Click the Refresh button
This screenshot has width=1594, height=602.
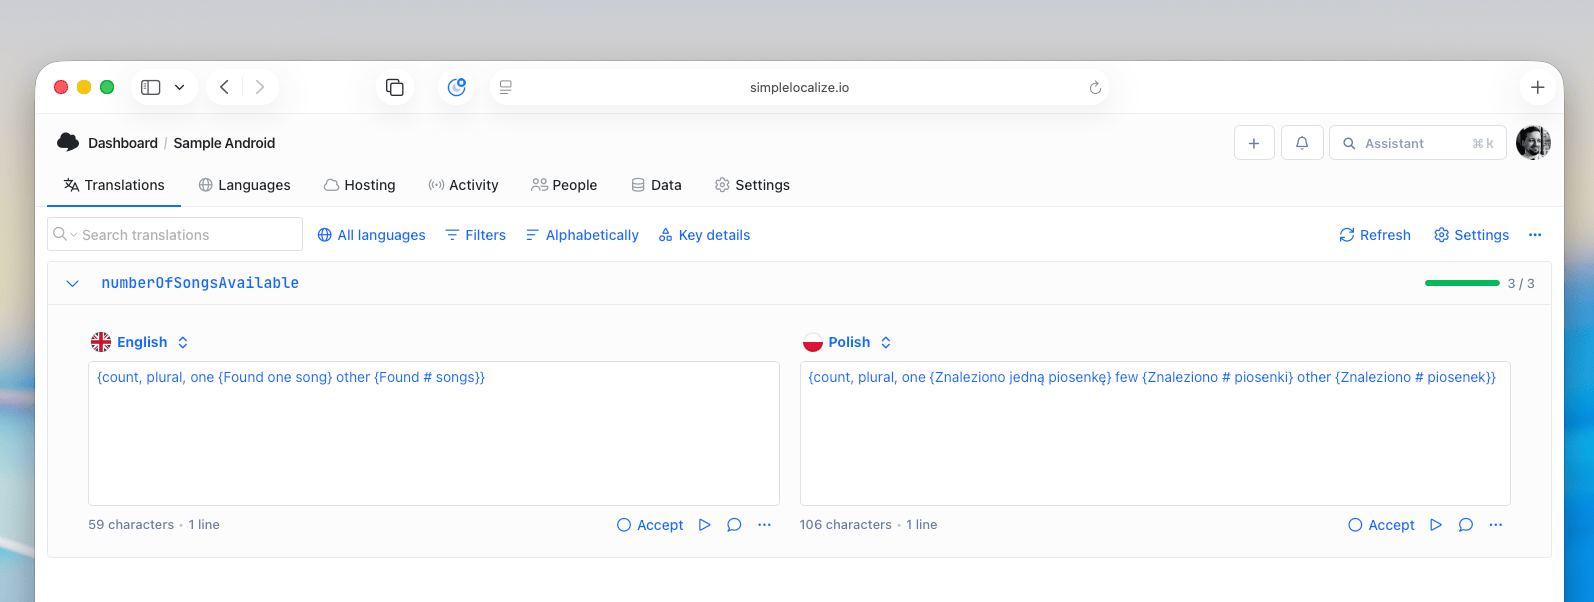[x=1374, y=235]
